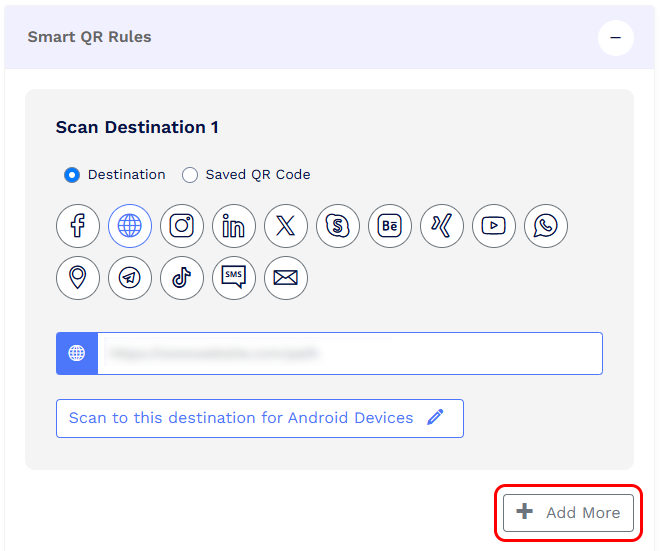Pick the Behance destination icon
The height and width of the screenshot is (551, 661).
[390, 226]
